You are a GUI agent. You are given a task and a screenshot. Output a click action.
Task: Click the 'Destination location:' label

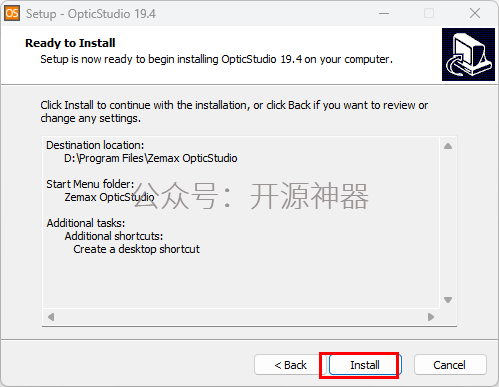coord(95,145)
